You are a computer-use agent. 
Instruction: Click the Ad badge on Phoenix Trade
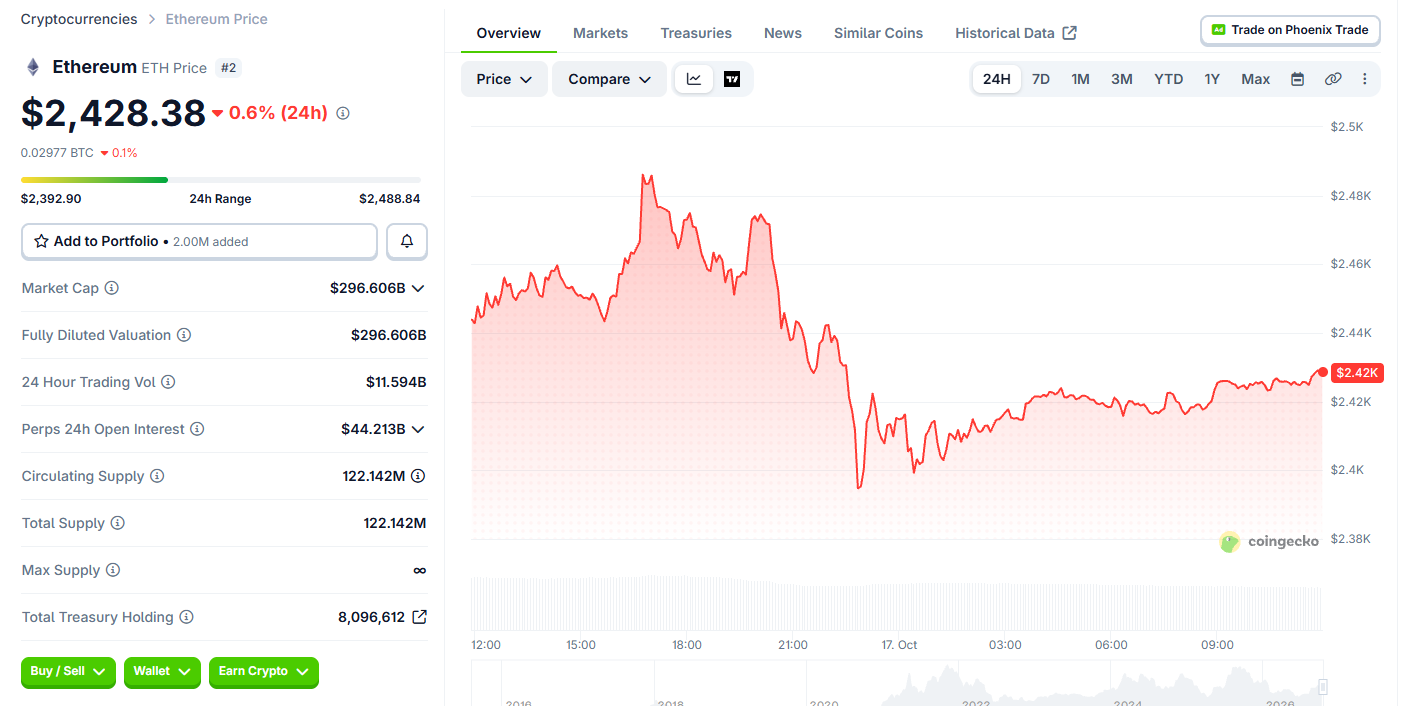tap(1218, 30)
